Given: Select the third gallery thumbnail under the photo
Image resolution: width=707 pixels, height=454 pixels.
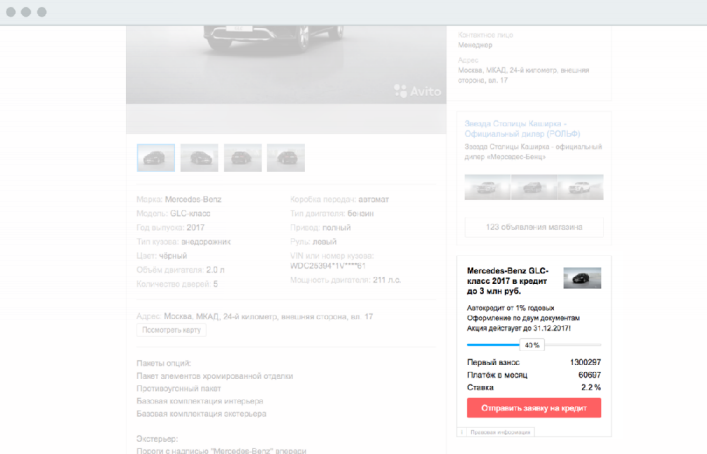Looking at the screenshot, I should [243, 158].
